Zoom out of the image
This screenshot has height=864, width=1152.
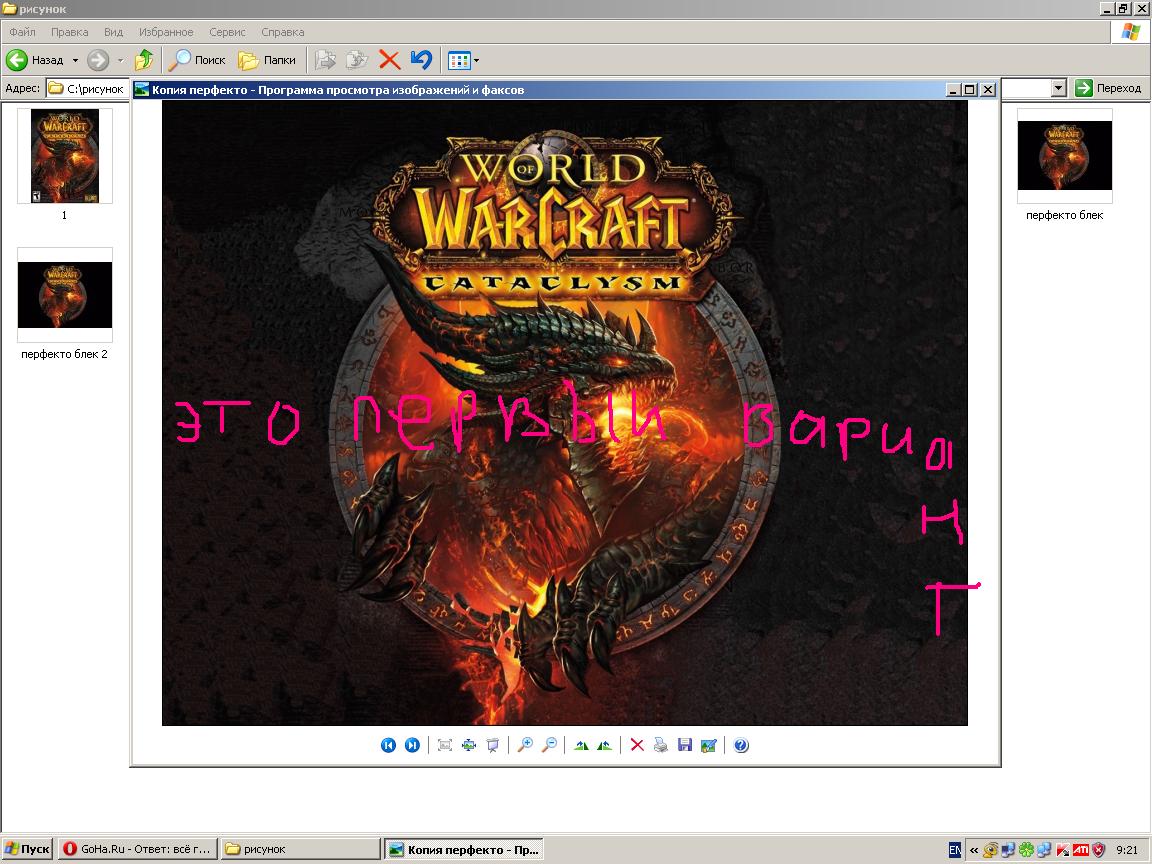(x=549, y=745)
